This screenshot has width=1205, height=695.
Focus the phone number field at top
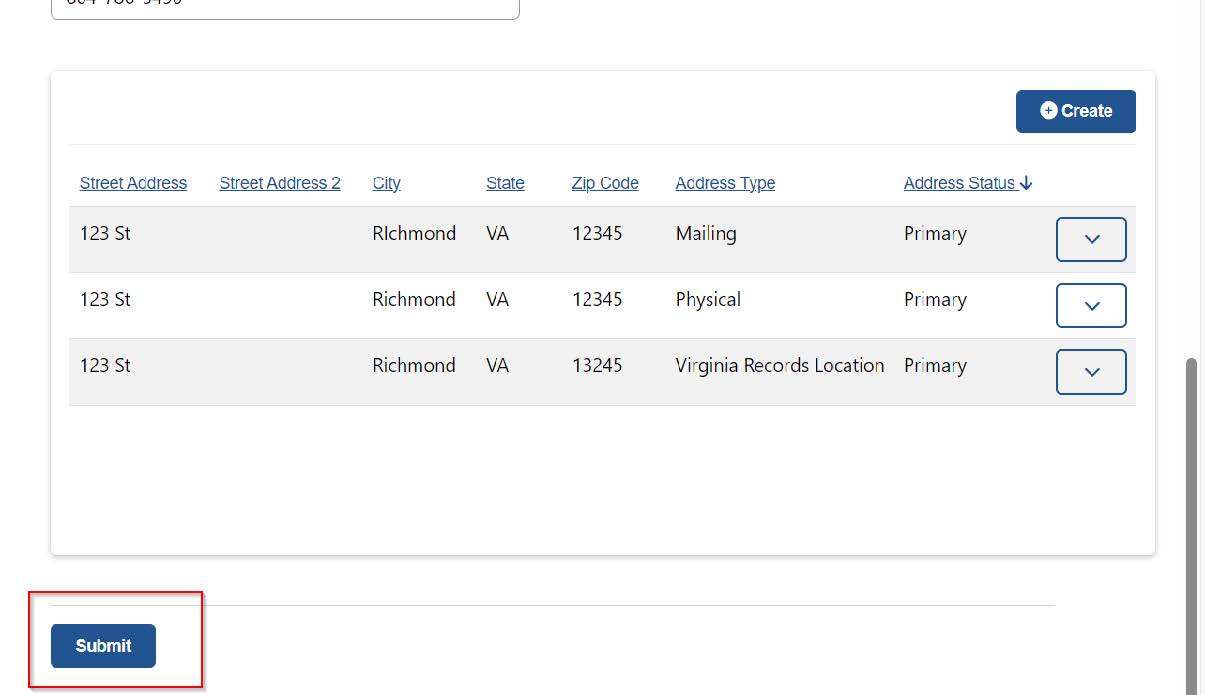click(285, 6)
